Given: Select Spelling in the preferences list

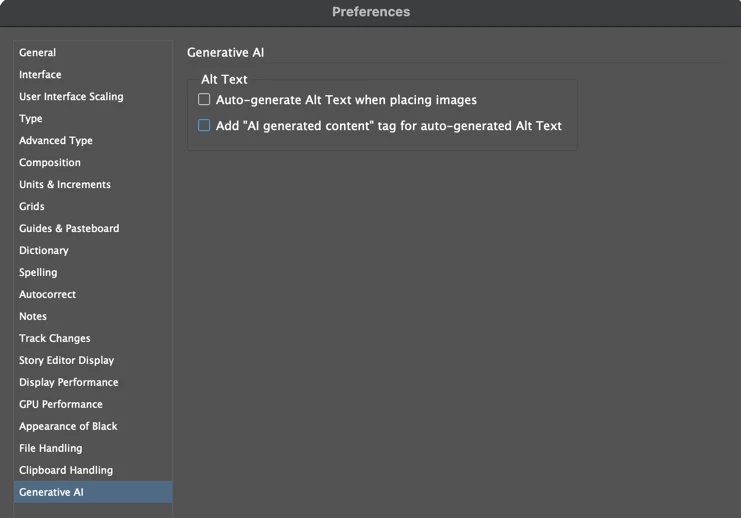Looking at the screenshot, I should [38, 273].
